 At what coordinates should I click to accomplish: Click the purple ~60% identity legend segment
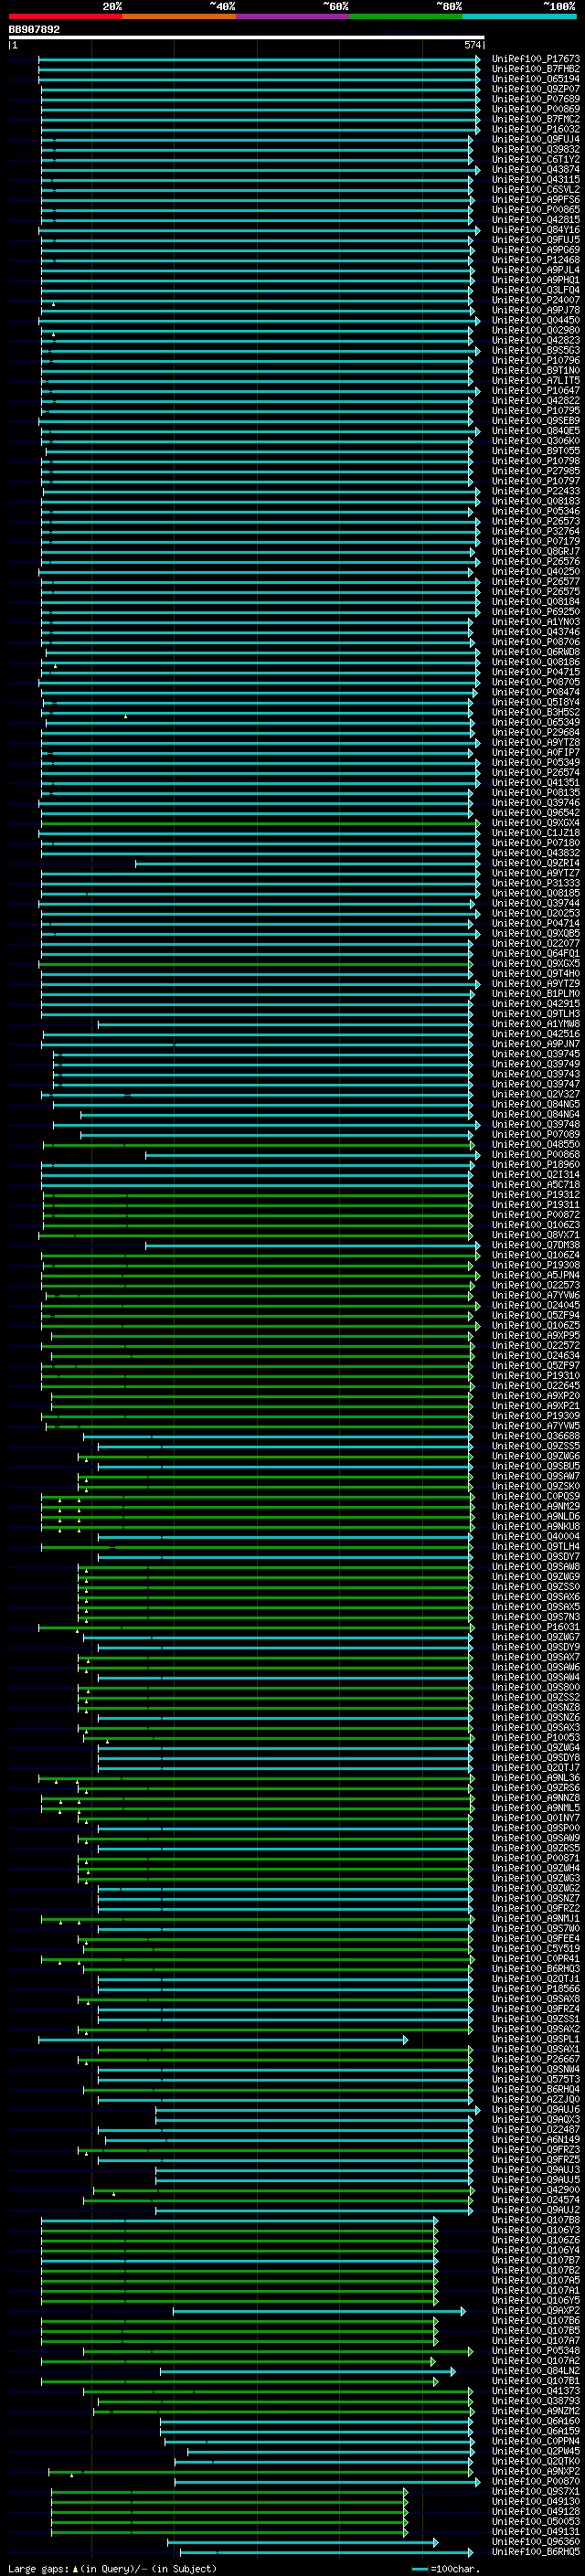coord(293,17)
